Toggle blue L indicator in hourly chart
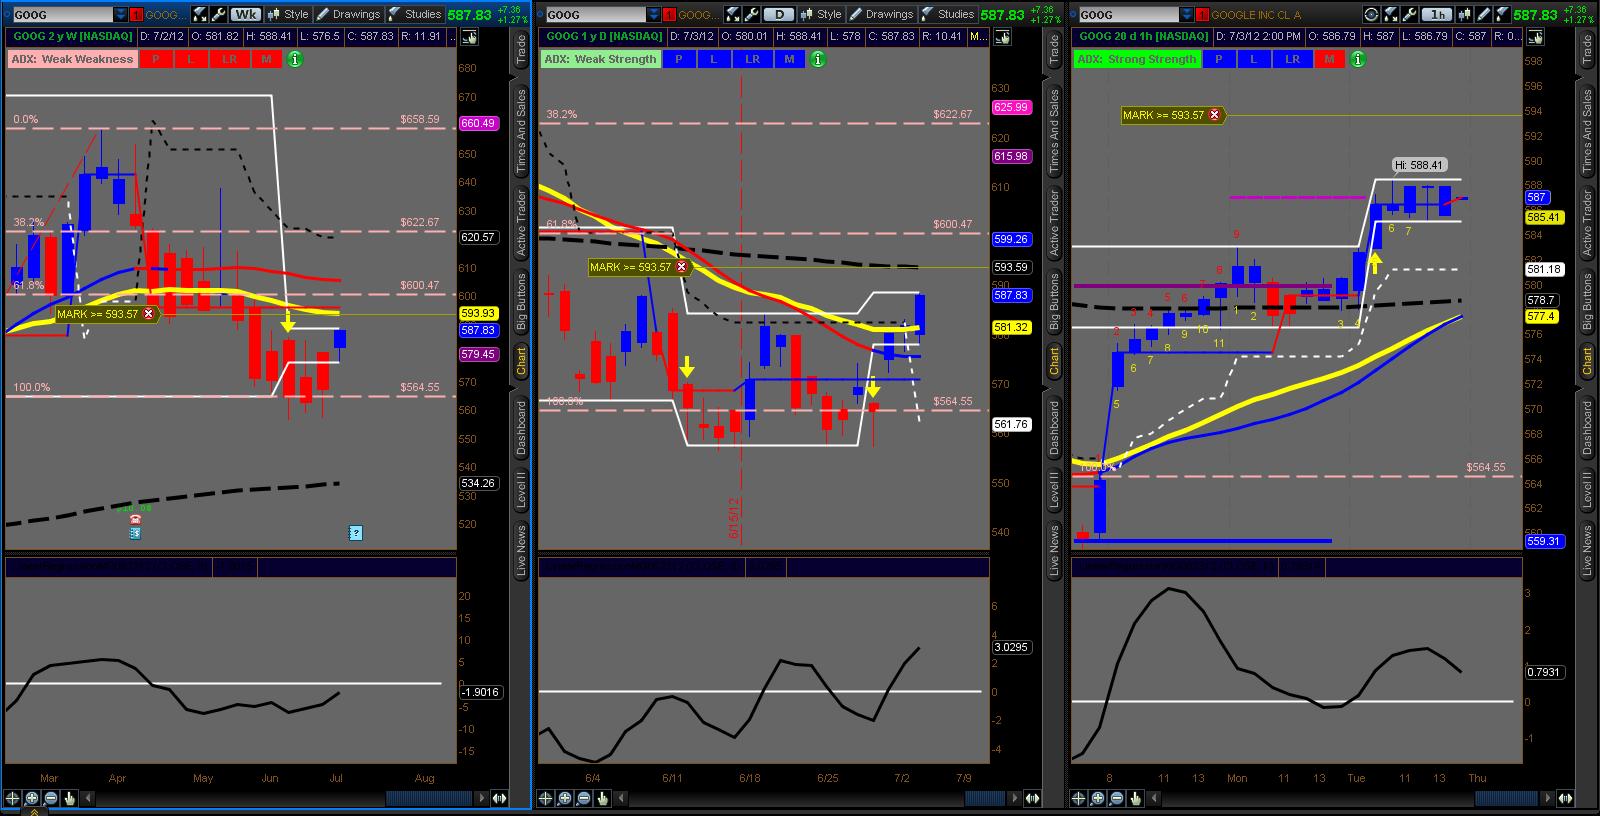The height and width of the screenshot is (816, 1600). pyautogui.click(x=1254, y=59)
